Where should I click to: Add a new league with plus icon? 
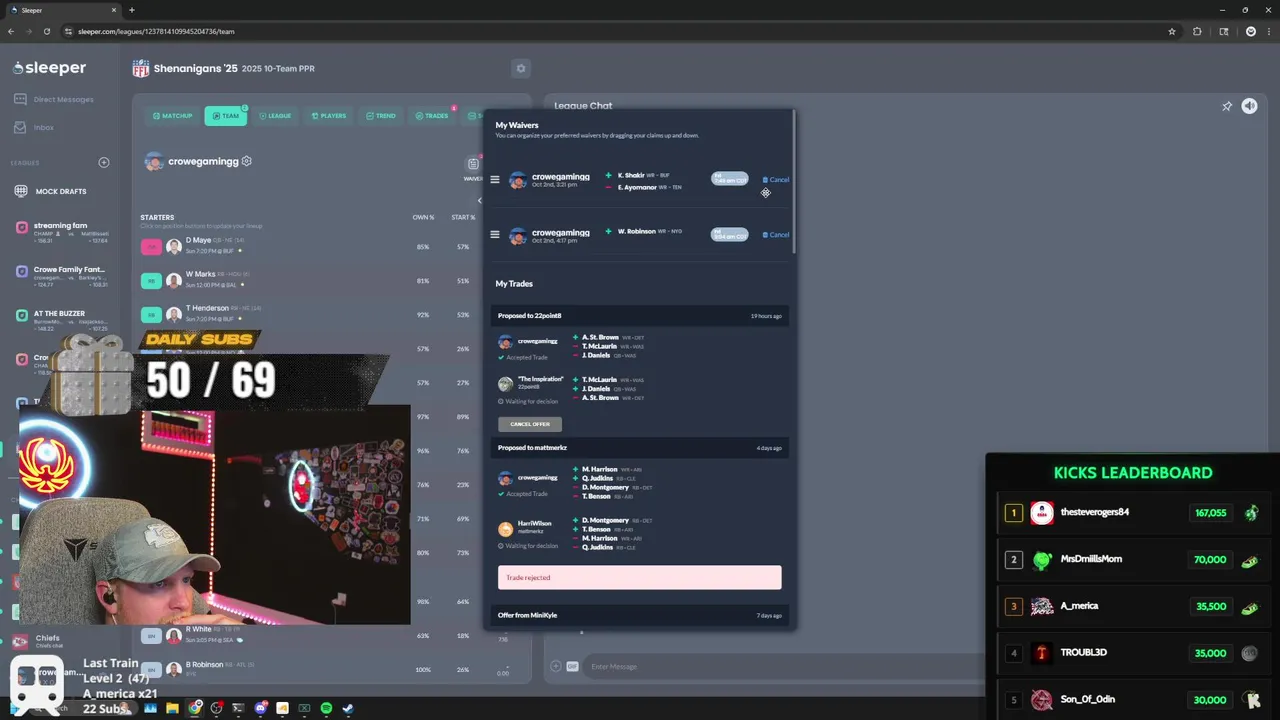(103, 162)
